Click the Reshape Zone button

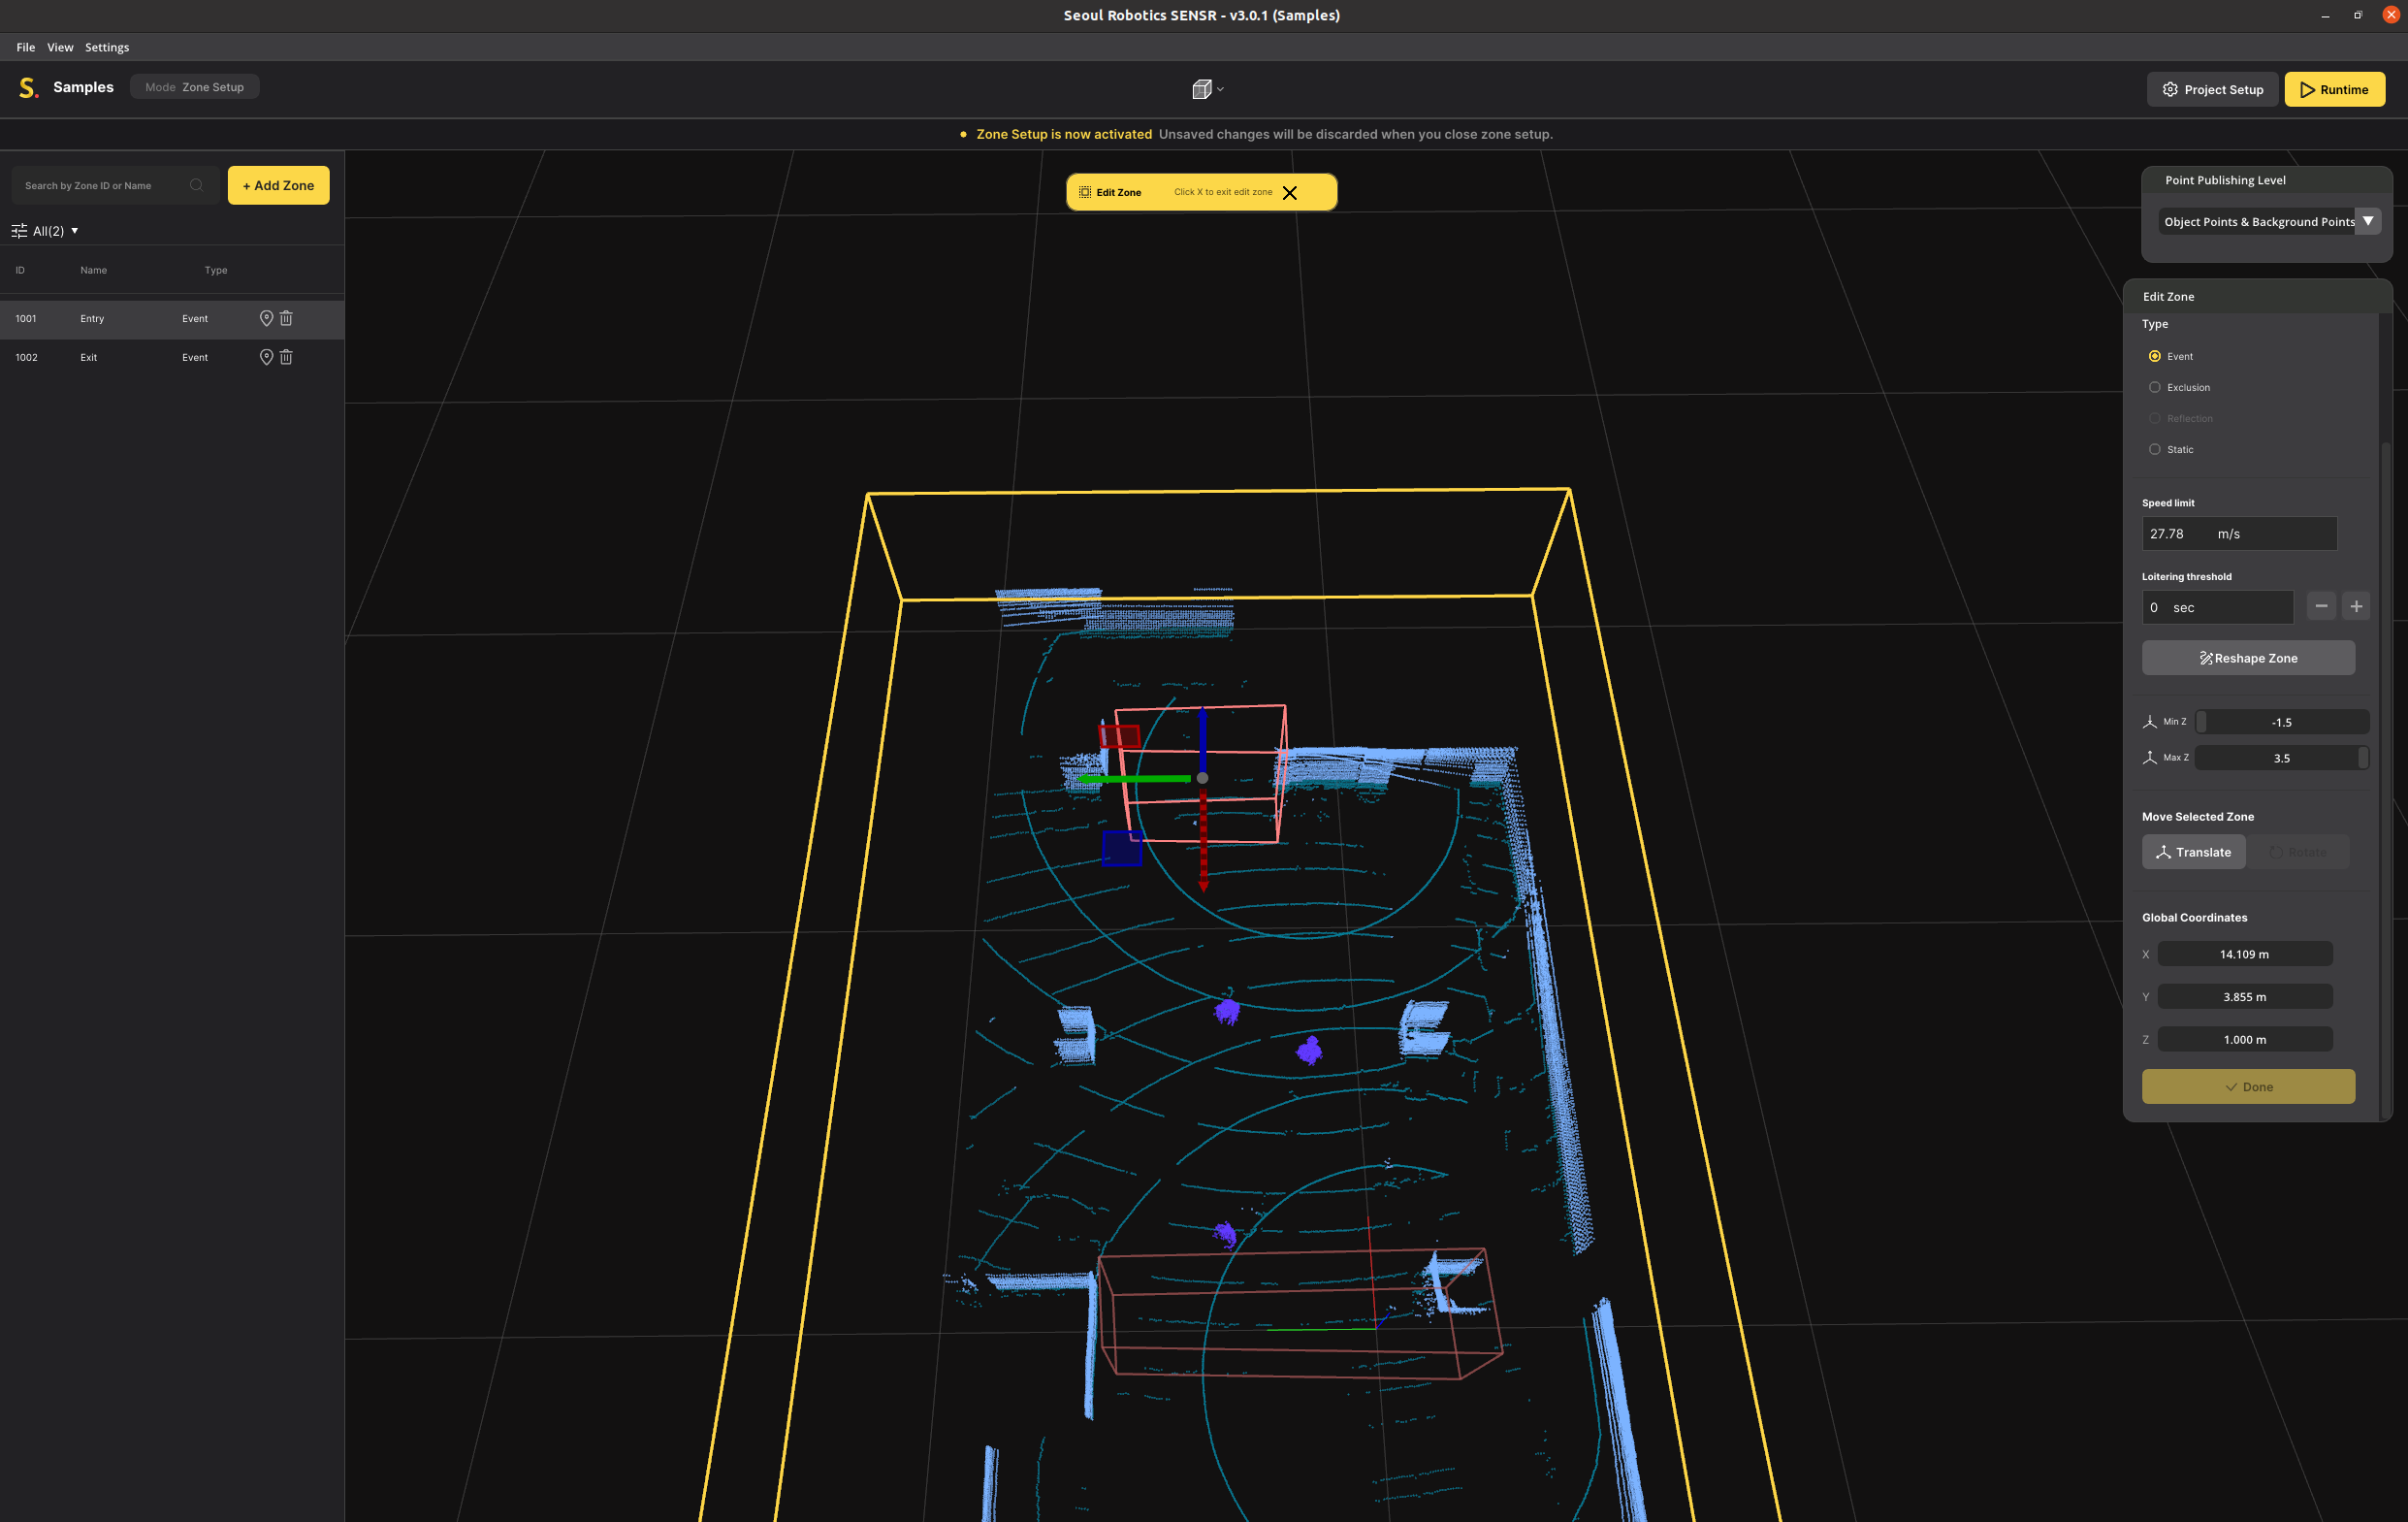(2248, 658)
